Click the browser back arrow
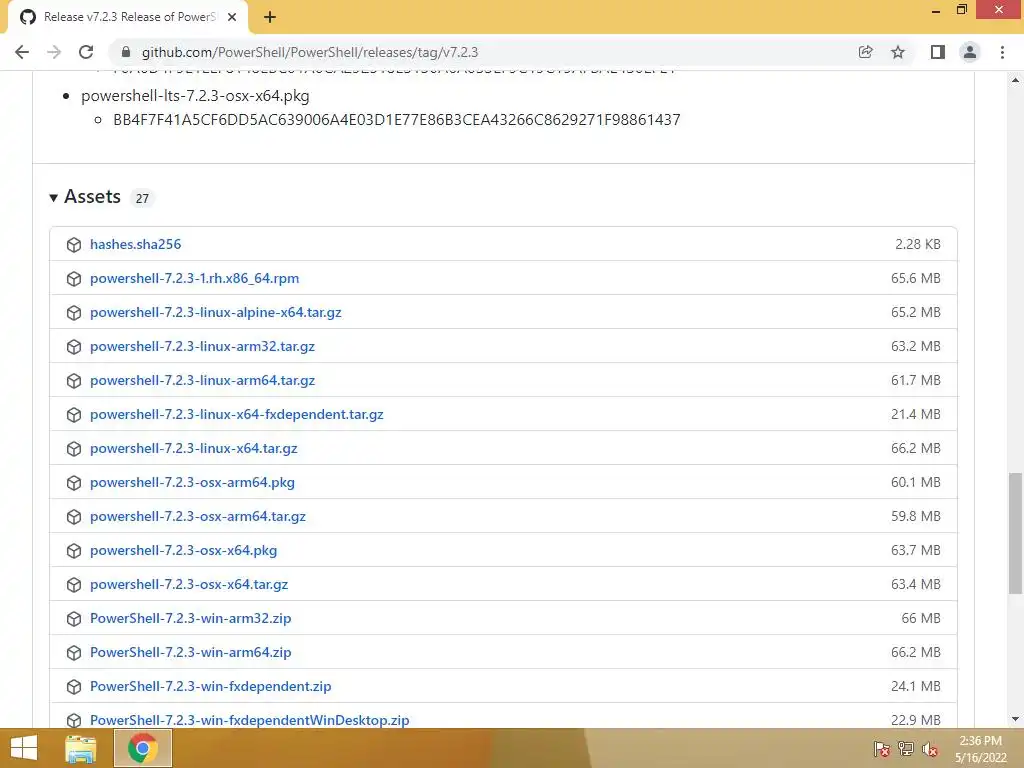1024x768 pixels. [x=22, y=52]
